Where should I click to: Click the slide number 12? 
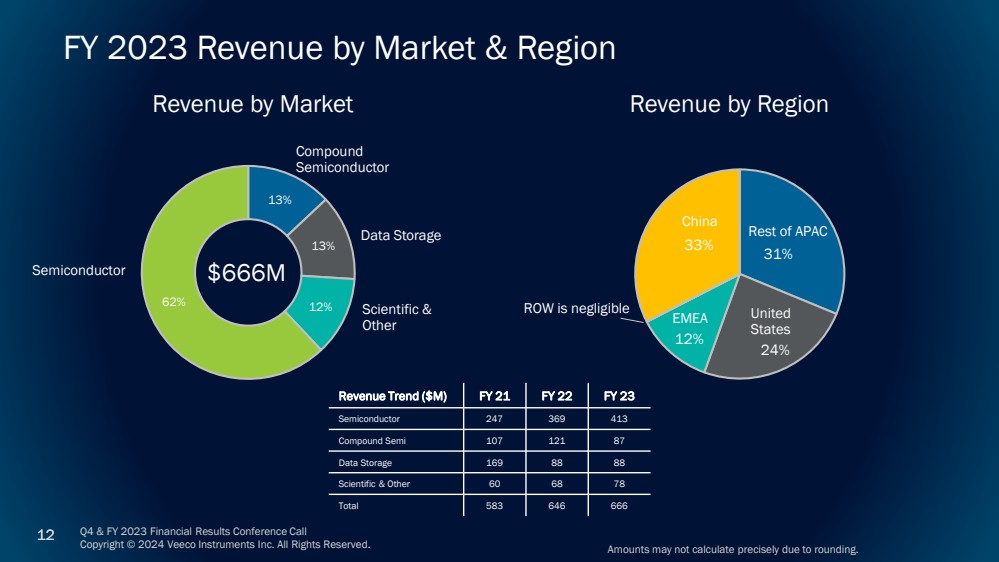coord(46,535)
